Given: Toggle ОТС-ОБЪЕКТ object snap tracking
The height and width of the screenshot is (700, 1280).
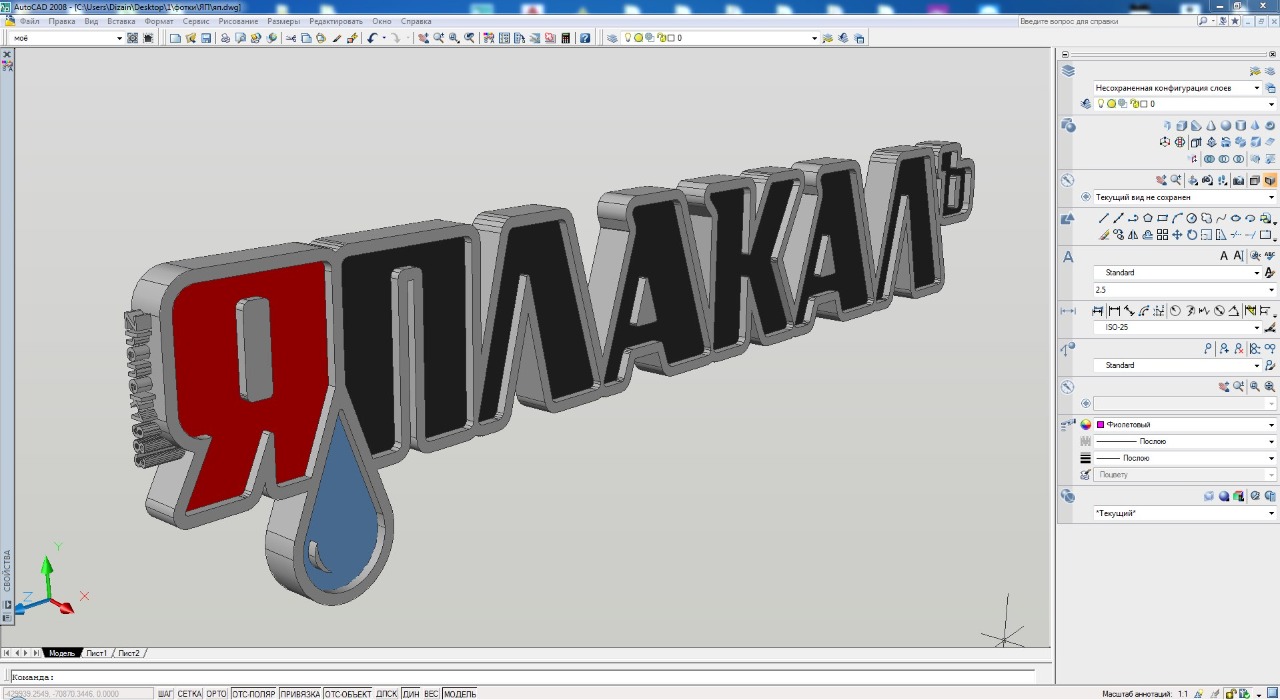Looking at the screenshot, I should click(348, 693).
